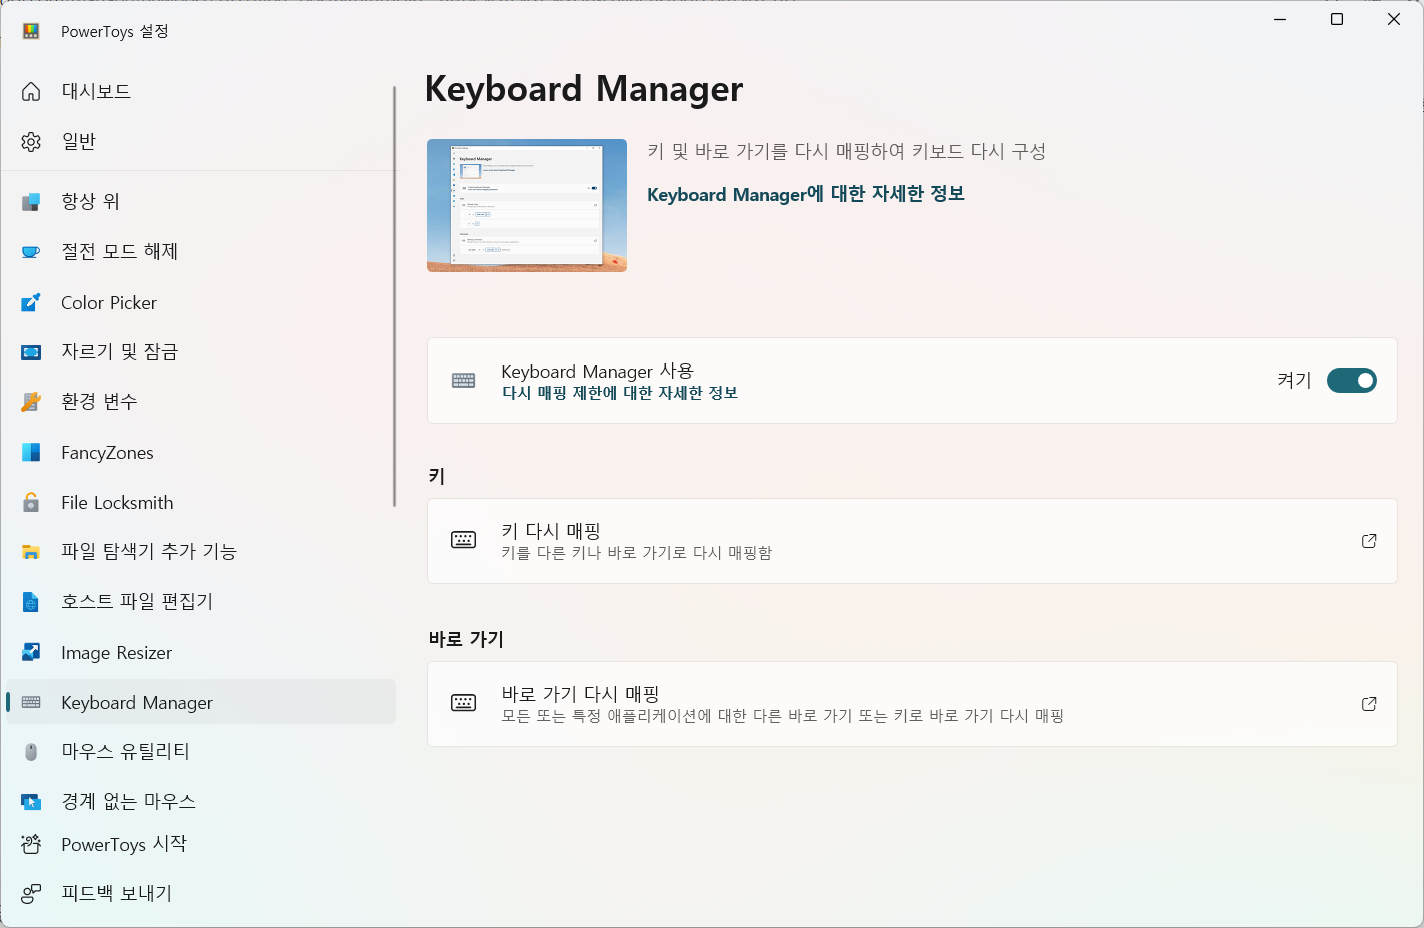Click the Image Resizer icon
The width and height of the screenshot is (1424, 928).
tap(31, 652)
